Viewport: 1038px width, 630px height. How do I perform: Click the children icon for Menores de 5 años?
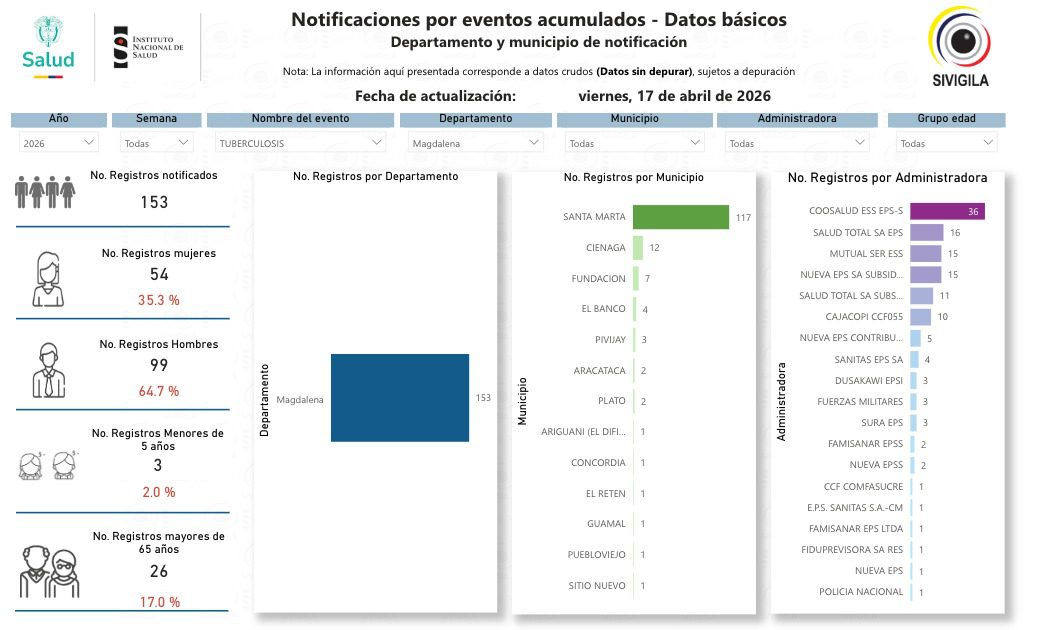[x=48, y=465]
